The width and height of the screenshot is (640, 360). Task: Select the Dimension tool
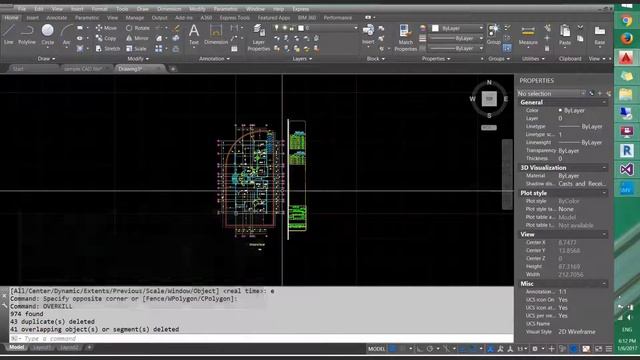pyautogui.click(x=216, y=34)
